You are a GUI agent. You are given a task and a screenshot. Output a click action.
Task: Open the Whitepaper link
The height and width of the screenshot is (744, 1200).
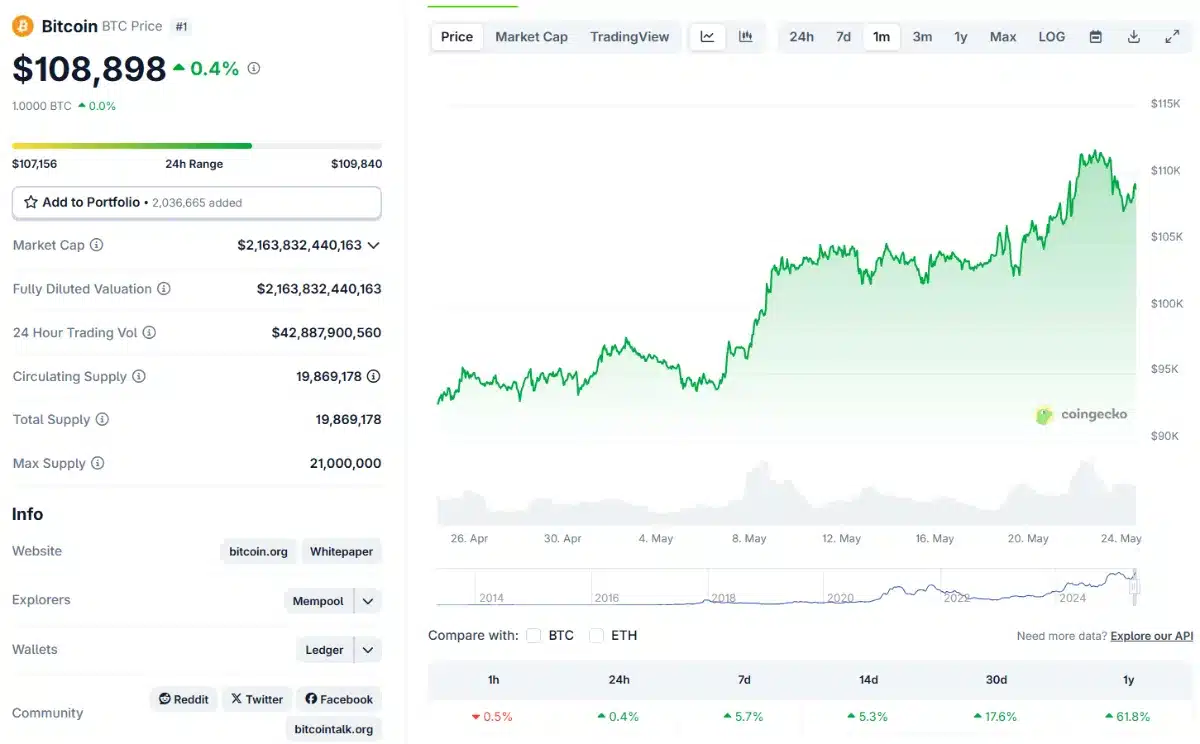(x=341, y=552)
